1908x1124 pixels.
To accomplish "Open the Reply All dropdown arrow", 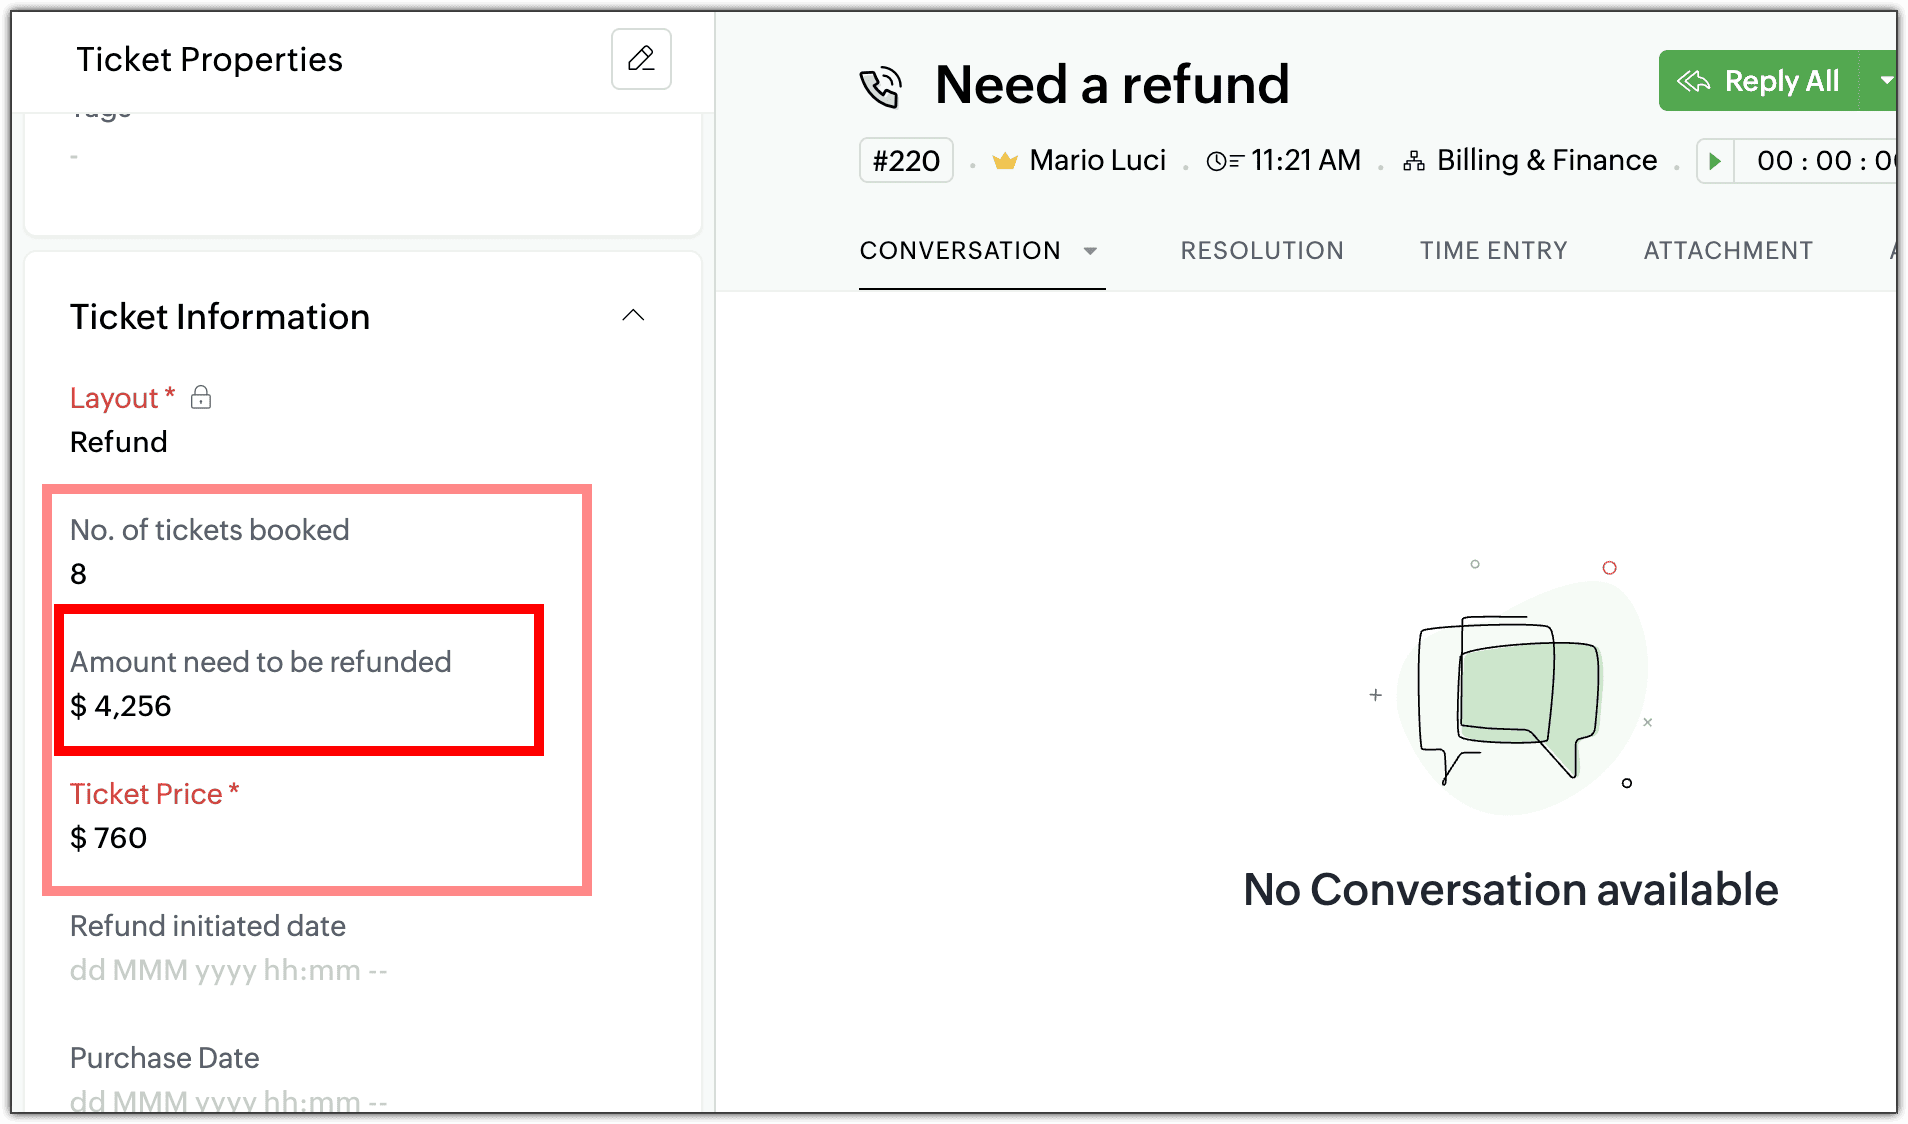I will 1885,81.
